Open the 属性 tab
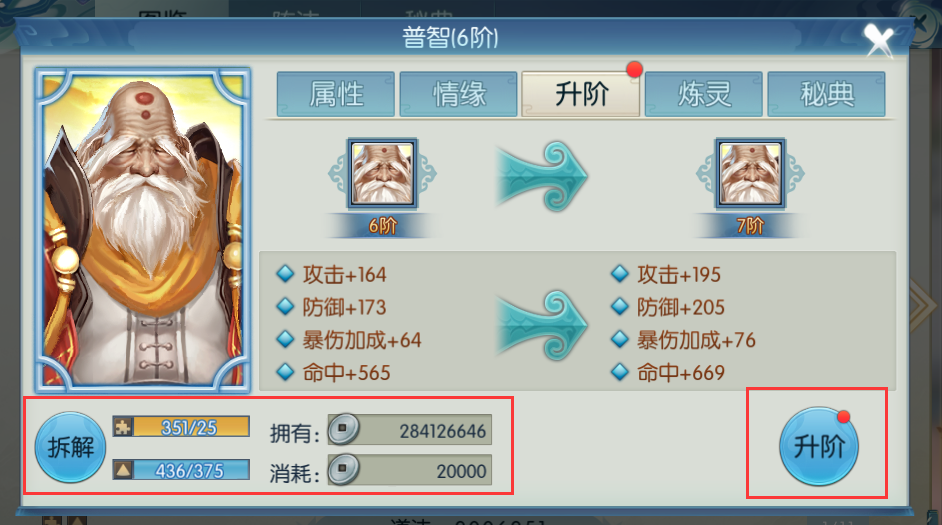 pos(335,94)
